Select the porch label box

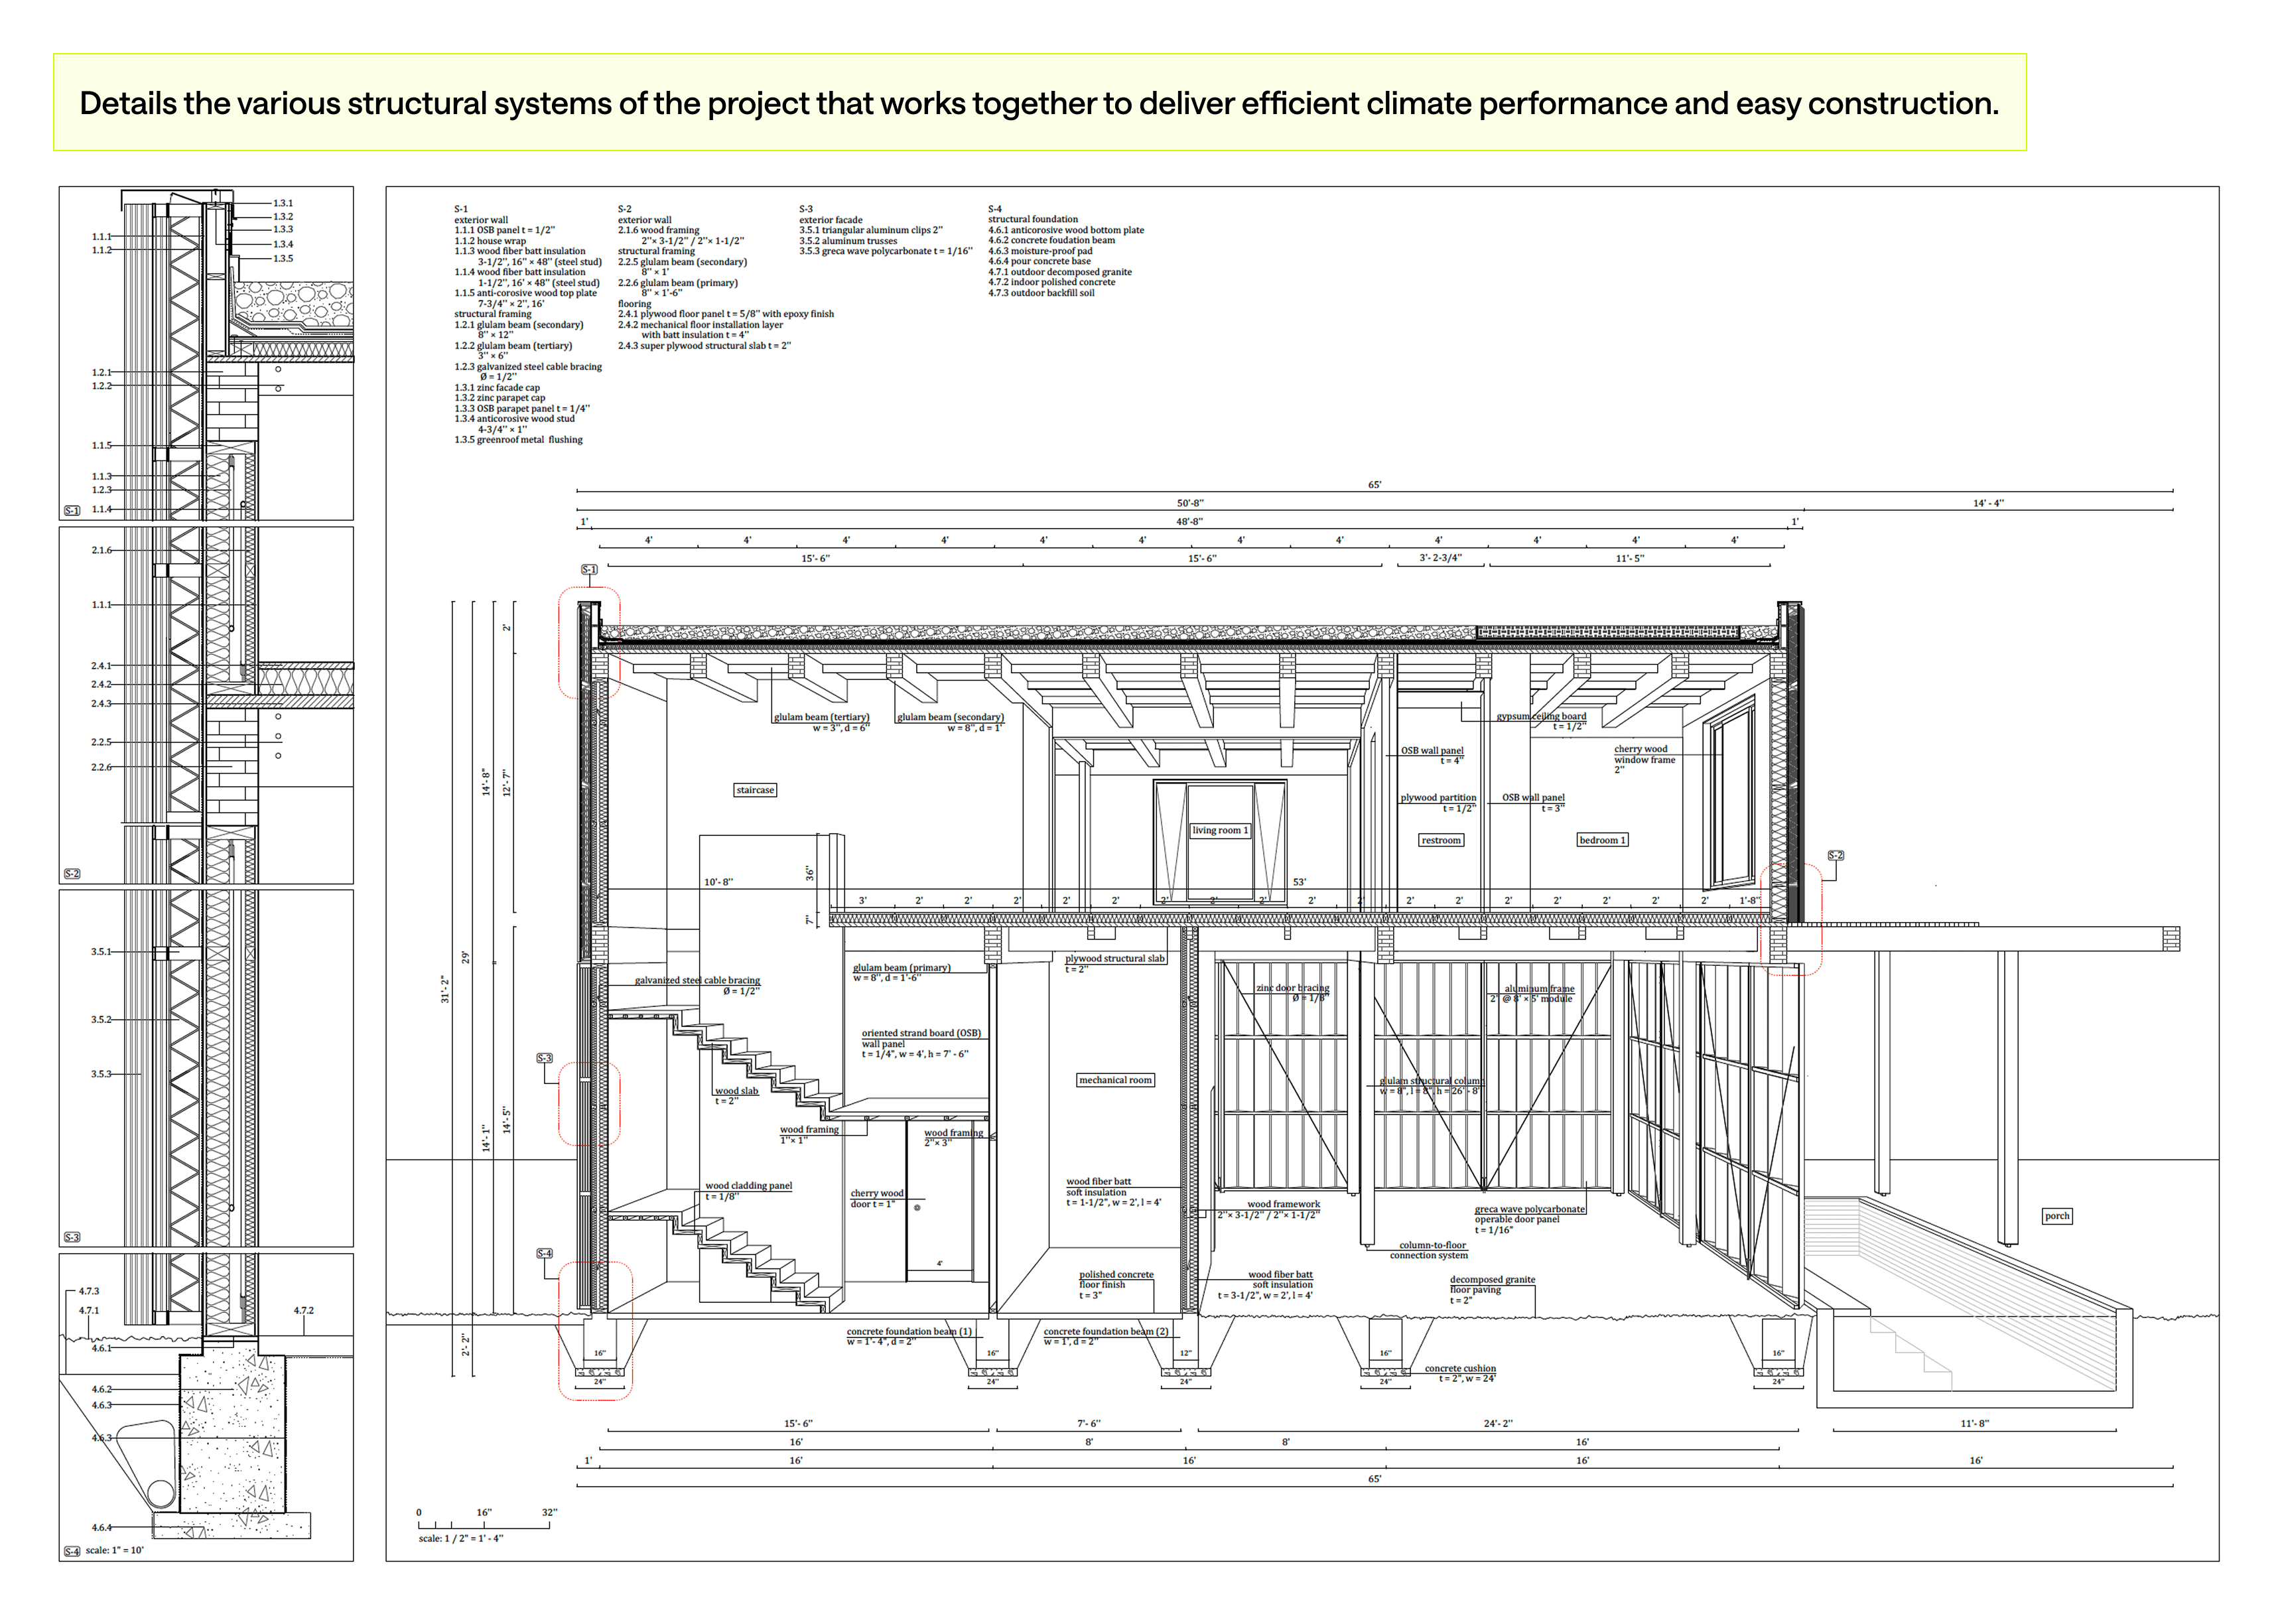click(2056, 1216)
